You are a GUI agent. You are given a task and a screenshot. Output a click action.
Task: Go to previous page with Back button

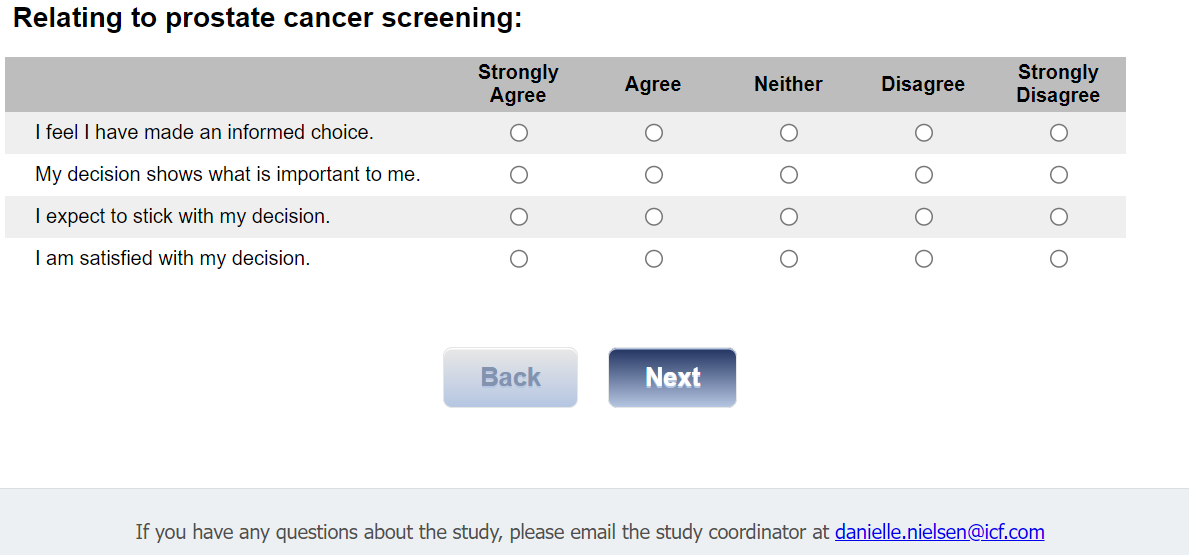pyautogui.click(x=510, y=378)
